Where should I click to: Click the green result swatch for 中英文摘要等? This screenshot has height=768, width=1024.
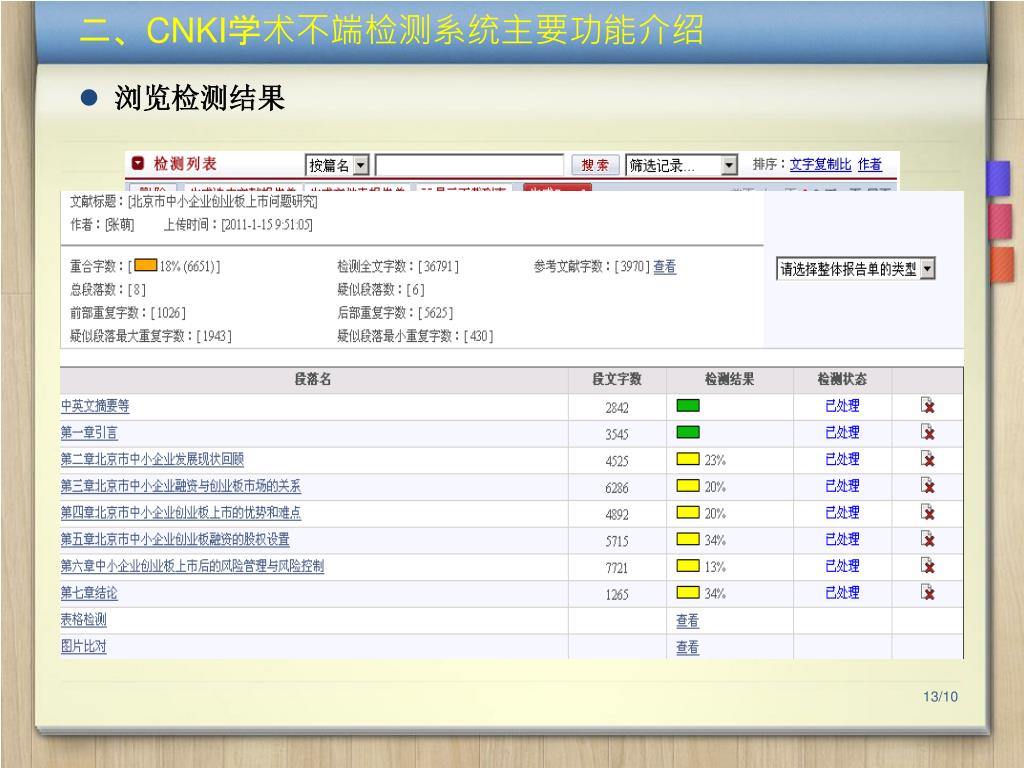pyautogui.click(x=688, y=406)
